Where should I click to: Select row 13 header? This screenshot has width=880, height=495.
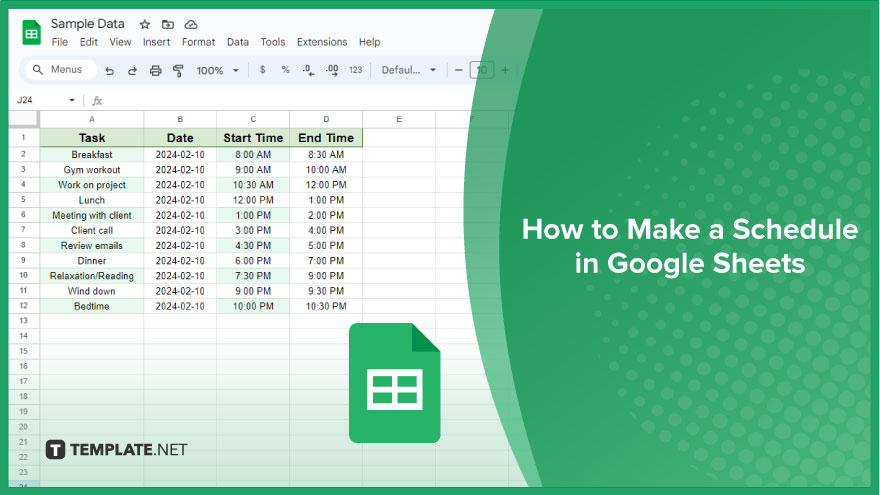coord(24,321)
